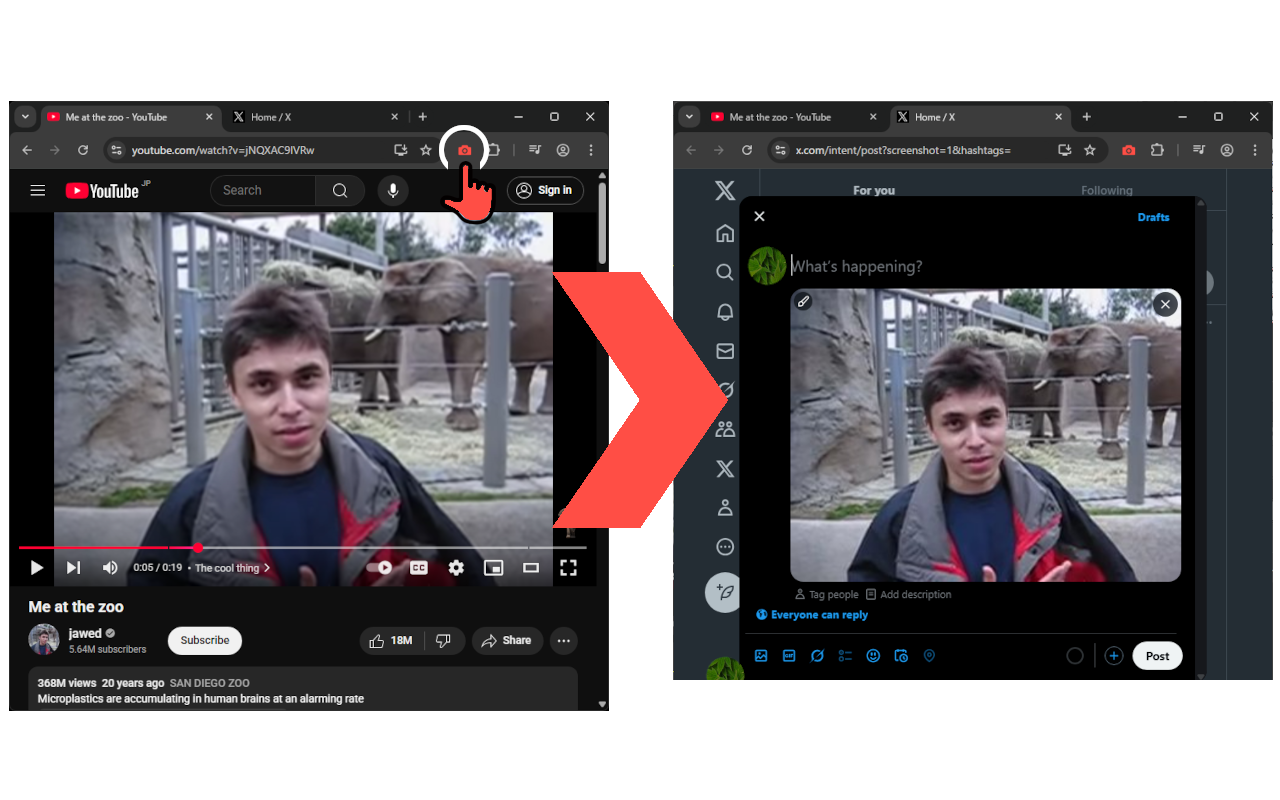
Task: Play the Me at the zoo video
Action: pyautogui.click(x=36, y=568)
